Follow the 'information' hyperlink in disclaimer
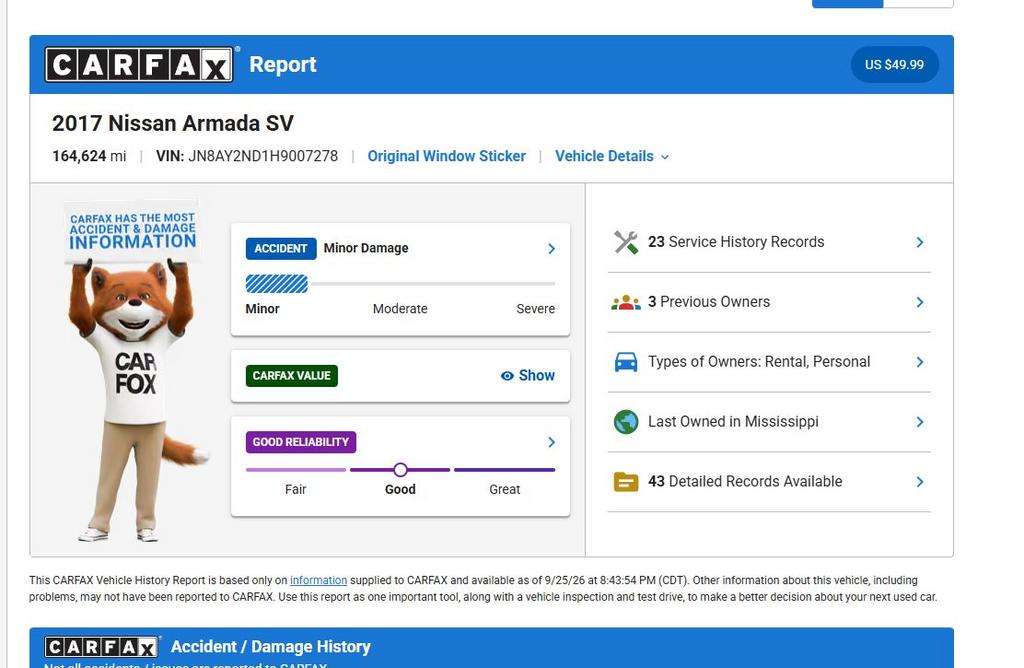Viewport: 1024px width, 668px height. point(319,581)
